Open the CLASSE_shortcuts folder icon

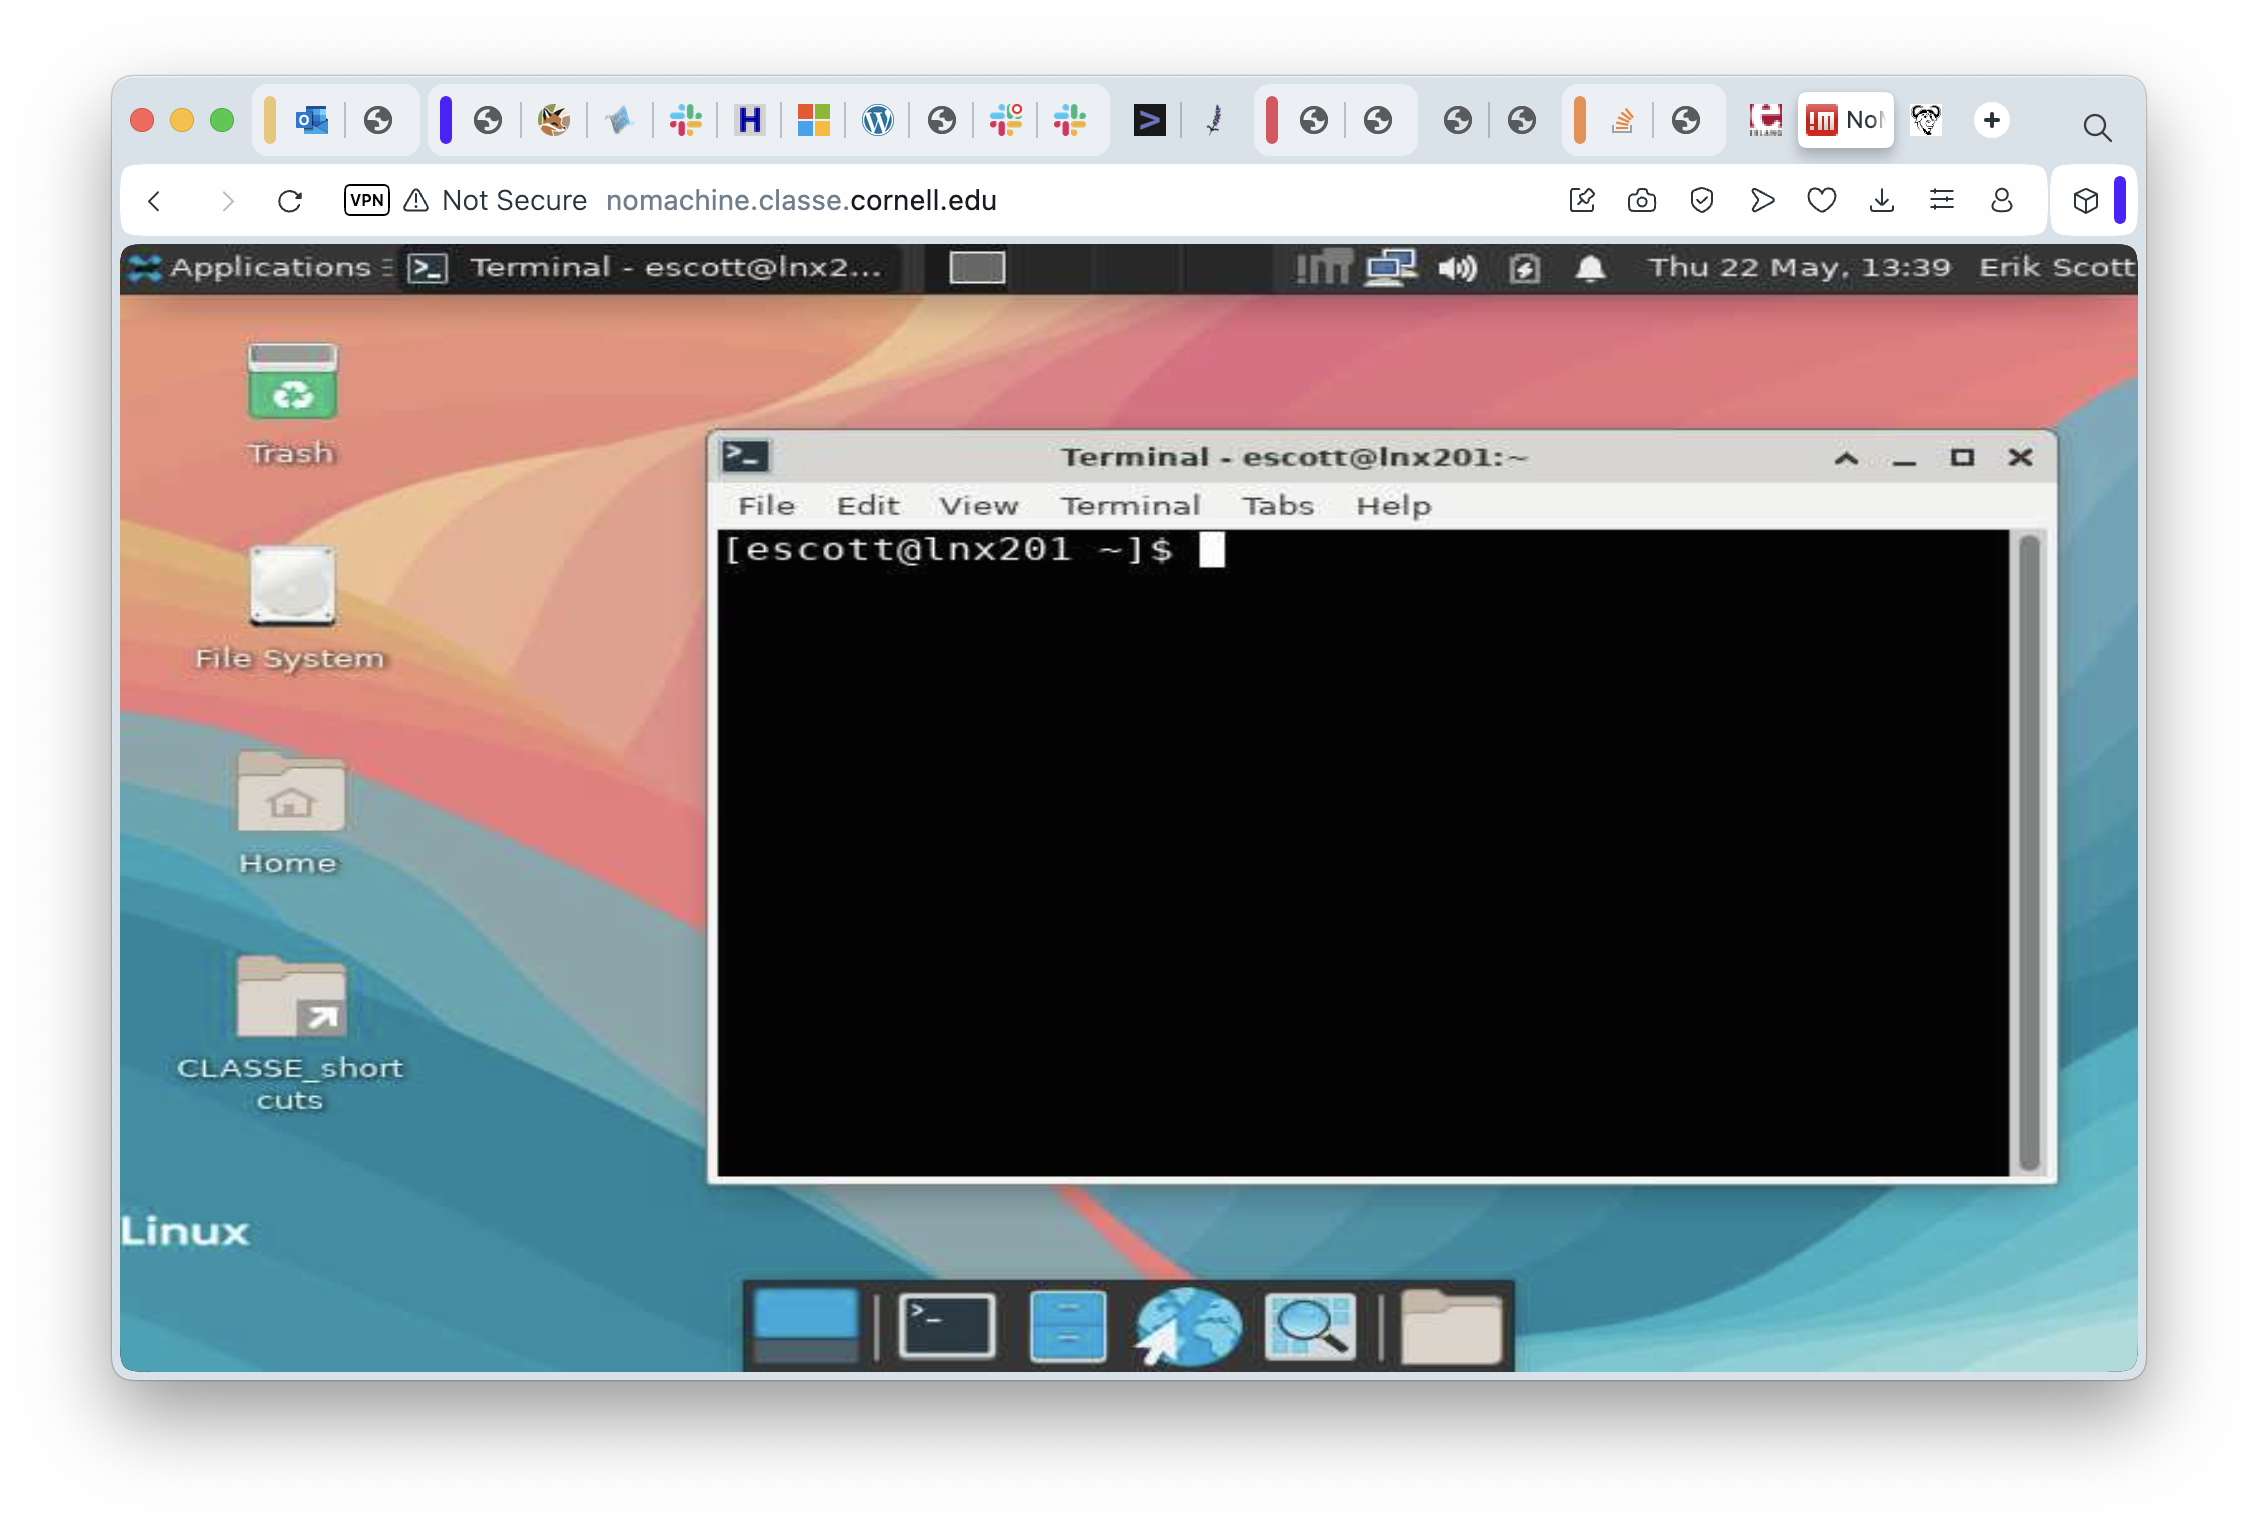pos(291,998)
